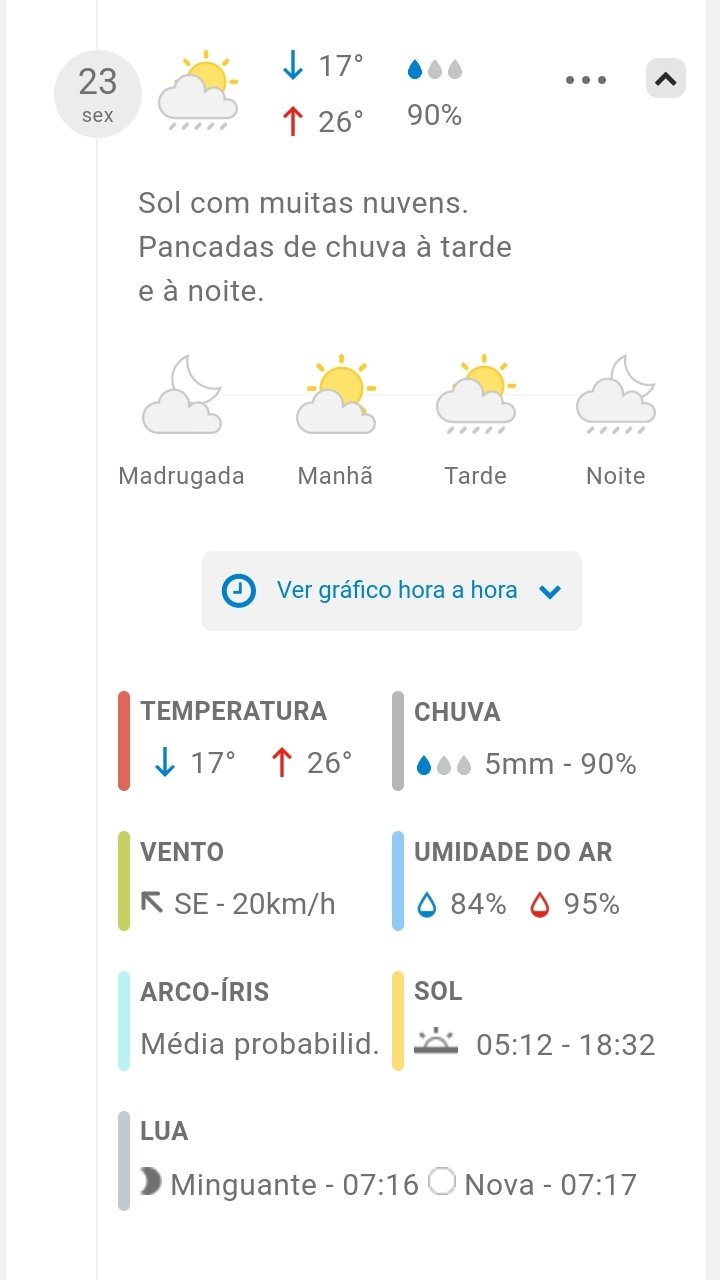Screen dimensions: 720x1280
Task: Click the Ver gráfico hora a hora text
Action: [x=397, y=590]
